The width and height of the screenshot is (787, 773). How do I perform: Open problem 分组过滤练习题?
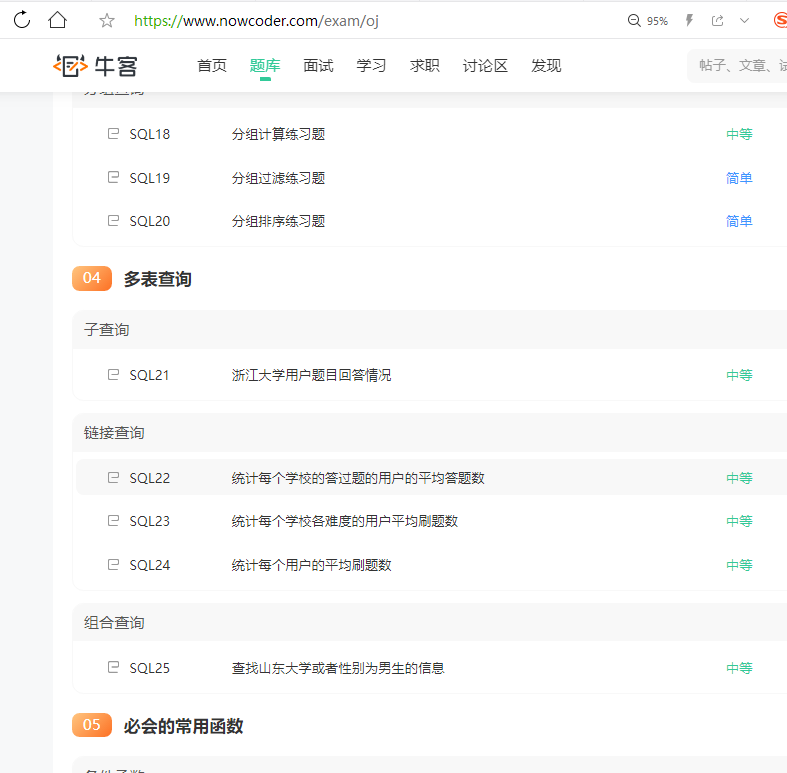[x=278, y=178]
